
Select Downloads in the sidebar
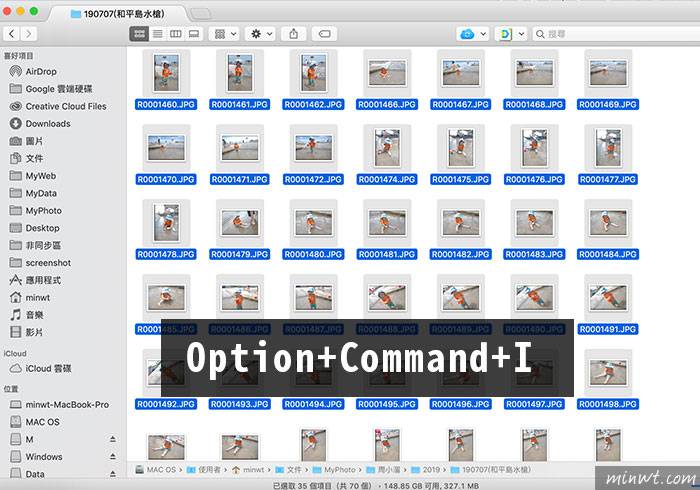point(47,123)
